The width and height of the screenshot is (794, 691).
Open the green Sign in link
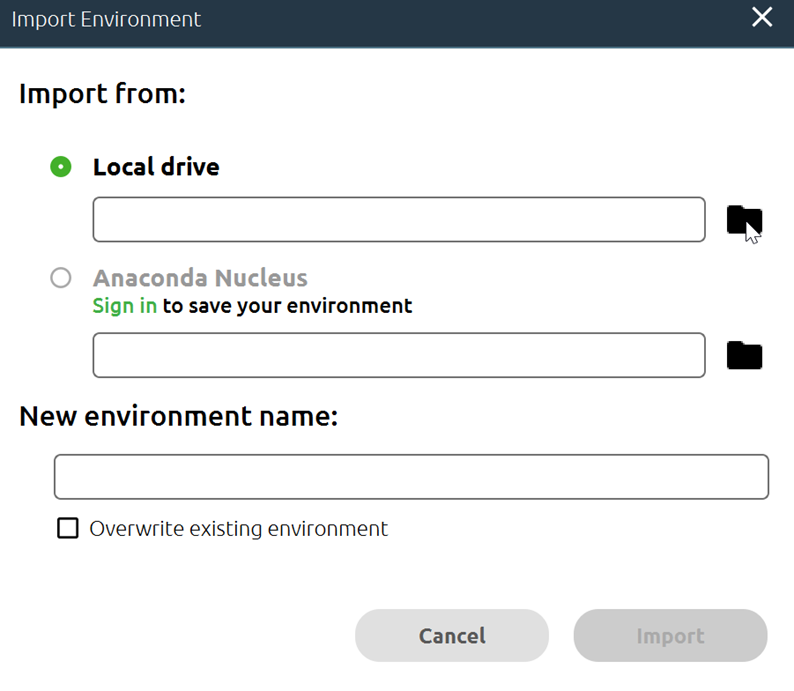(124, 306)
